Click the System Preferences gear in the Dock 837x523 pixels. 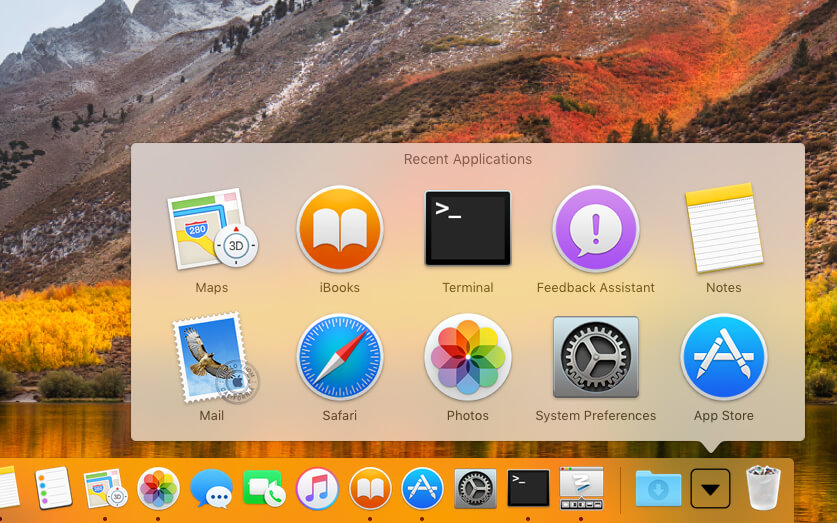pyautogui.click(x=475, y=489)
